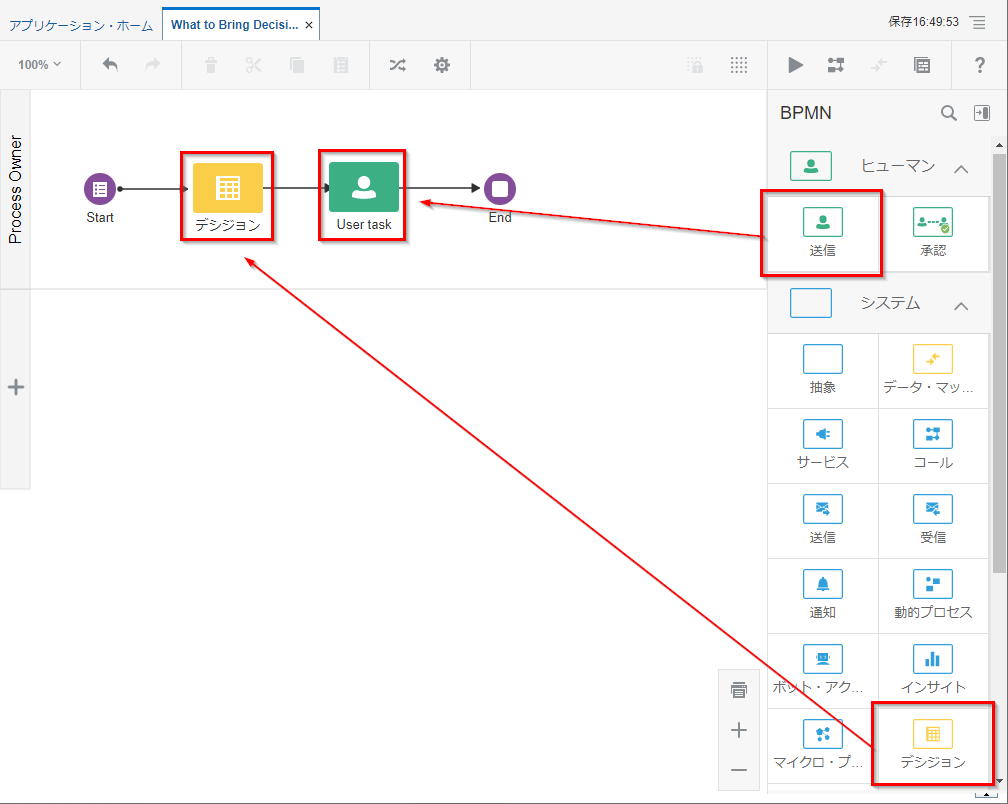The image size is (1008, 804).
Task: Search the BPMN palette with magnifier icon
Action: (x=949, y=113)
